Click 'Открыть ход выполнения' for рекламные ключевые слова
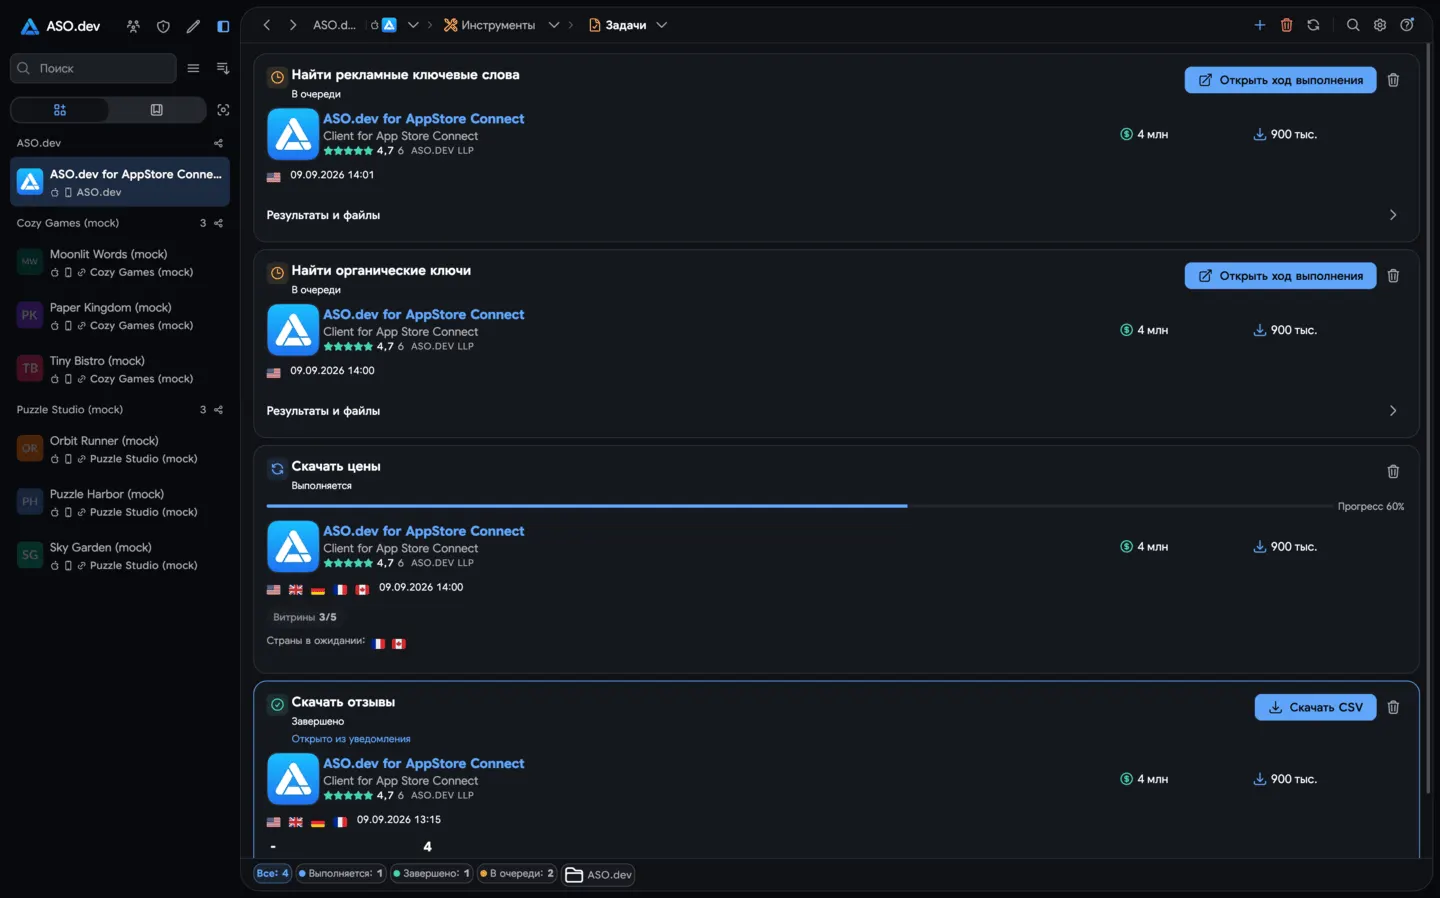Image resolution: width=1440 pixels, height=898 pixels. (x=1280, y=80)
